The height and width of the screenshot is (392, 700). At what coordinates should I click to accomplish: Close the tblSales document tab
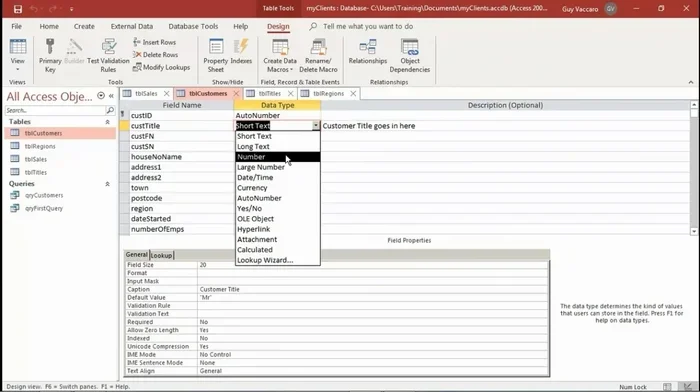pos(166,93)
